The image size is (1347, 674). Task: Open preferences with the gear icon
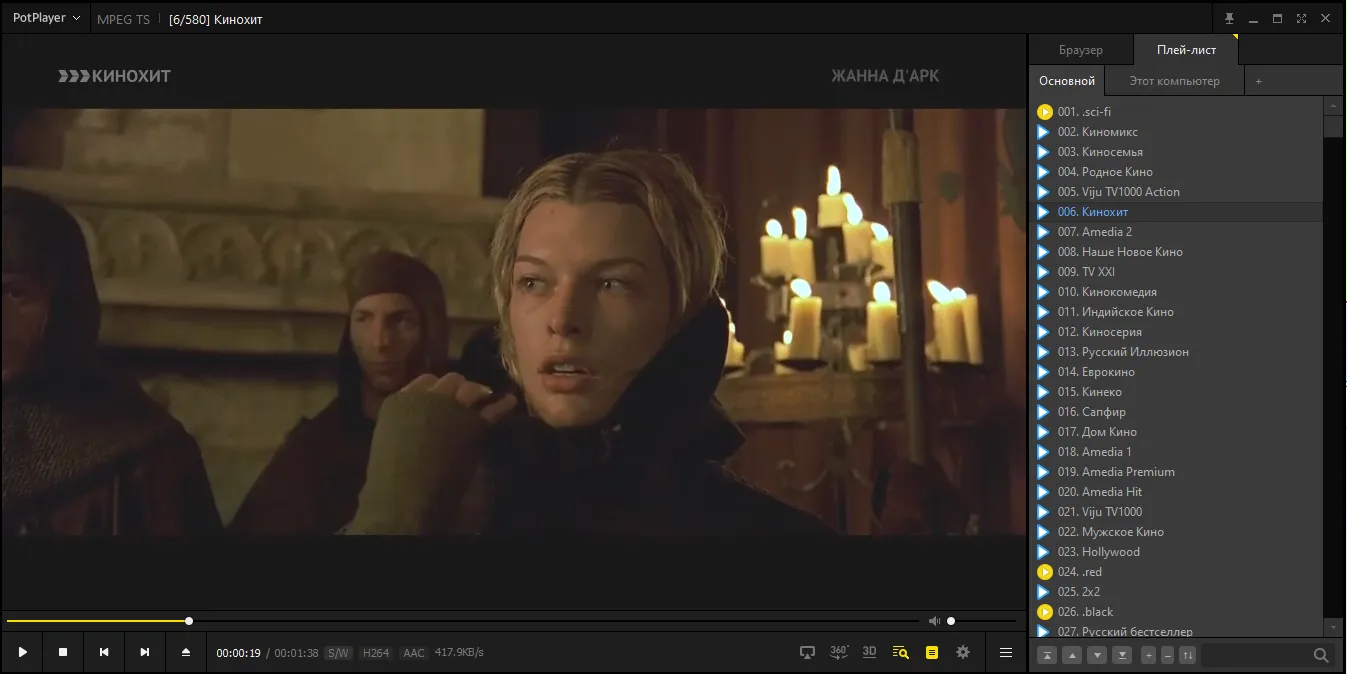tap(963, 652)
